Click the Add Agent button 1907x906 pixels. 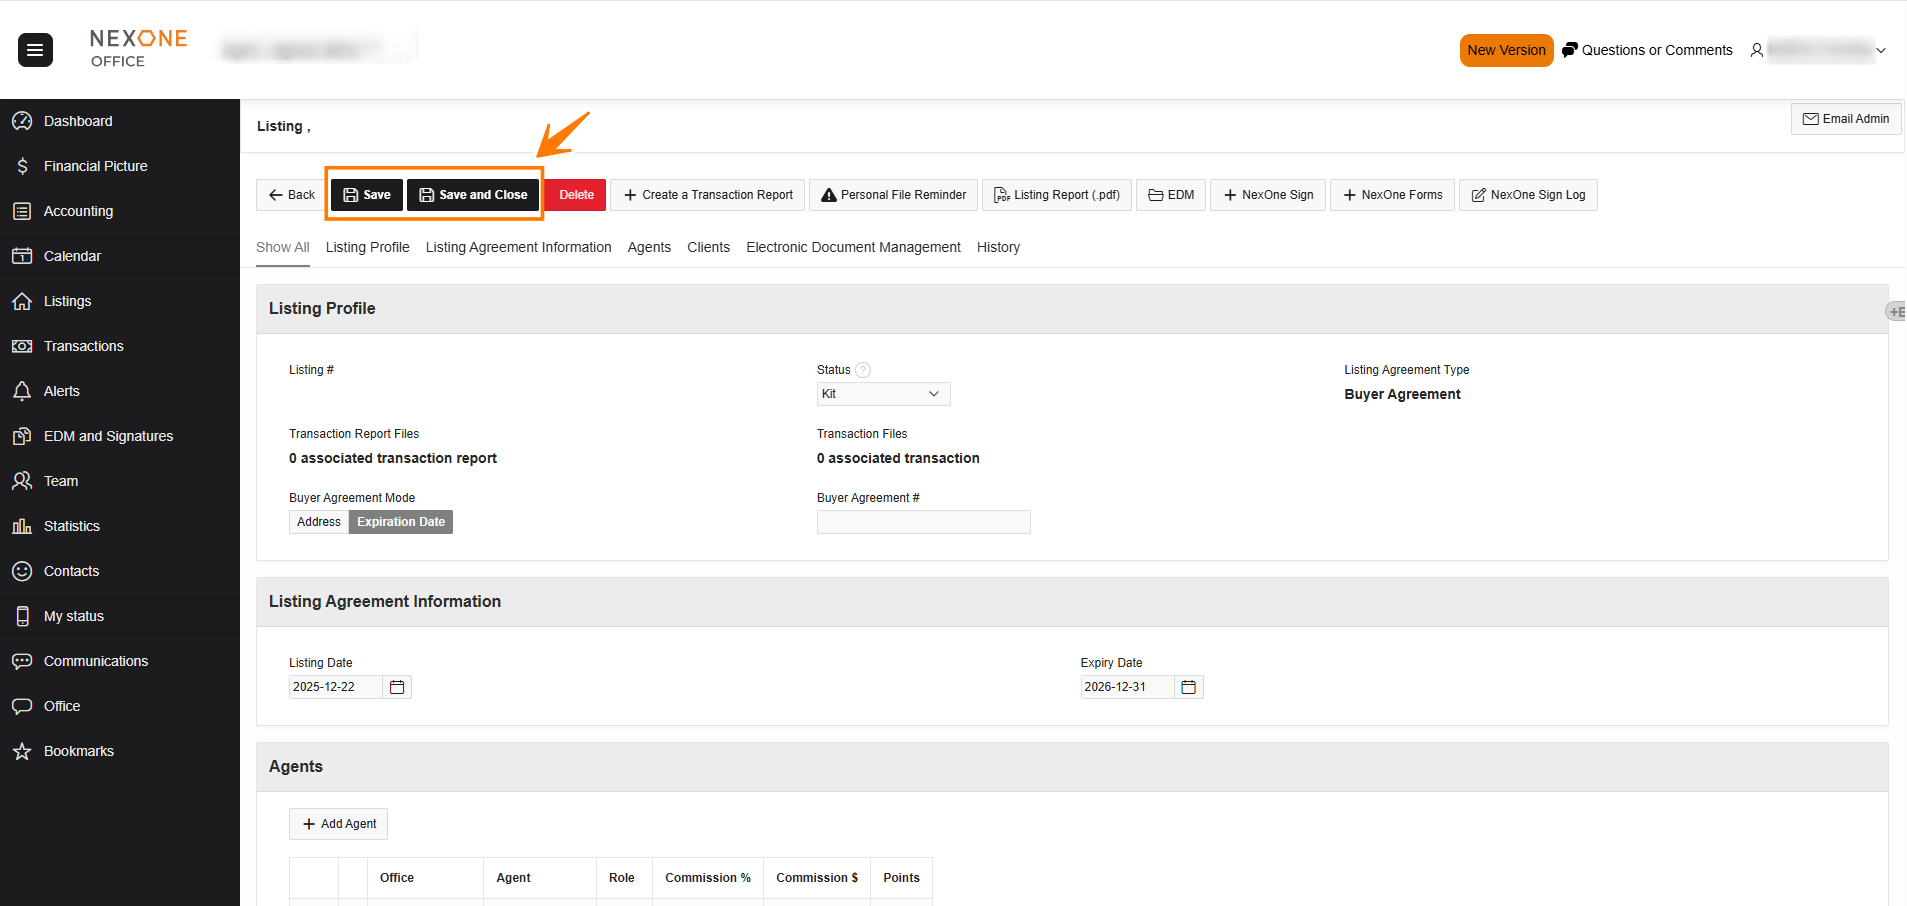tap(339, 824)
